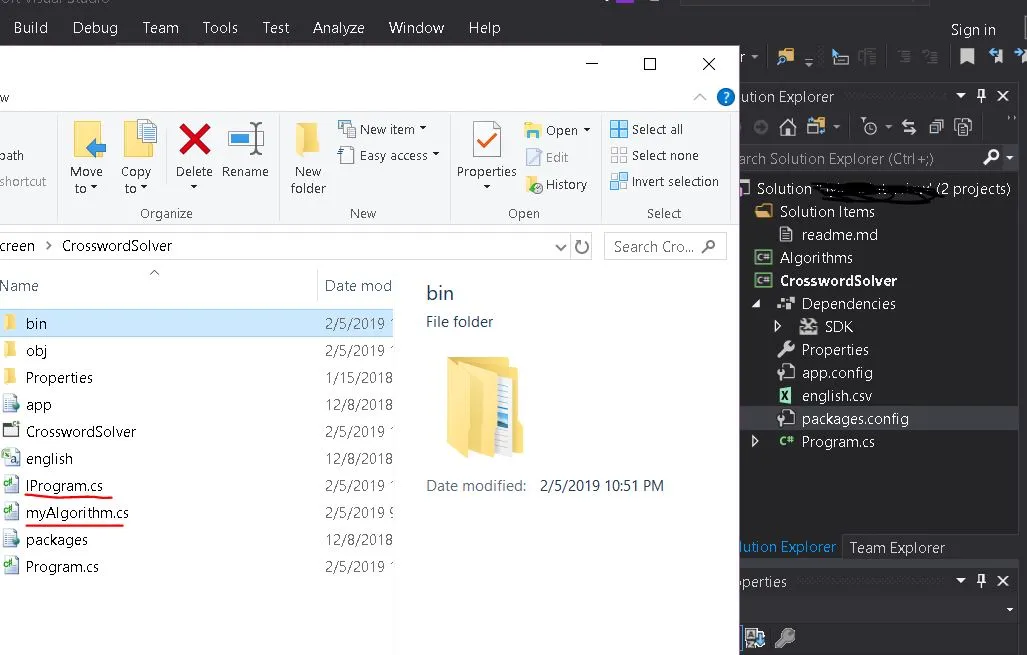The image size is (1027, 655).
Task: Click the File Explorer help question mark
Action: [x=725, y=97]
